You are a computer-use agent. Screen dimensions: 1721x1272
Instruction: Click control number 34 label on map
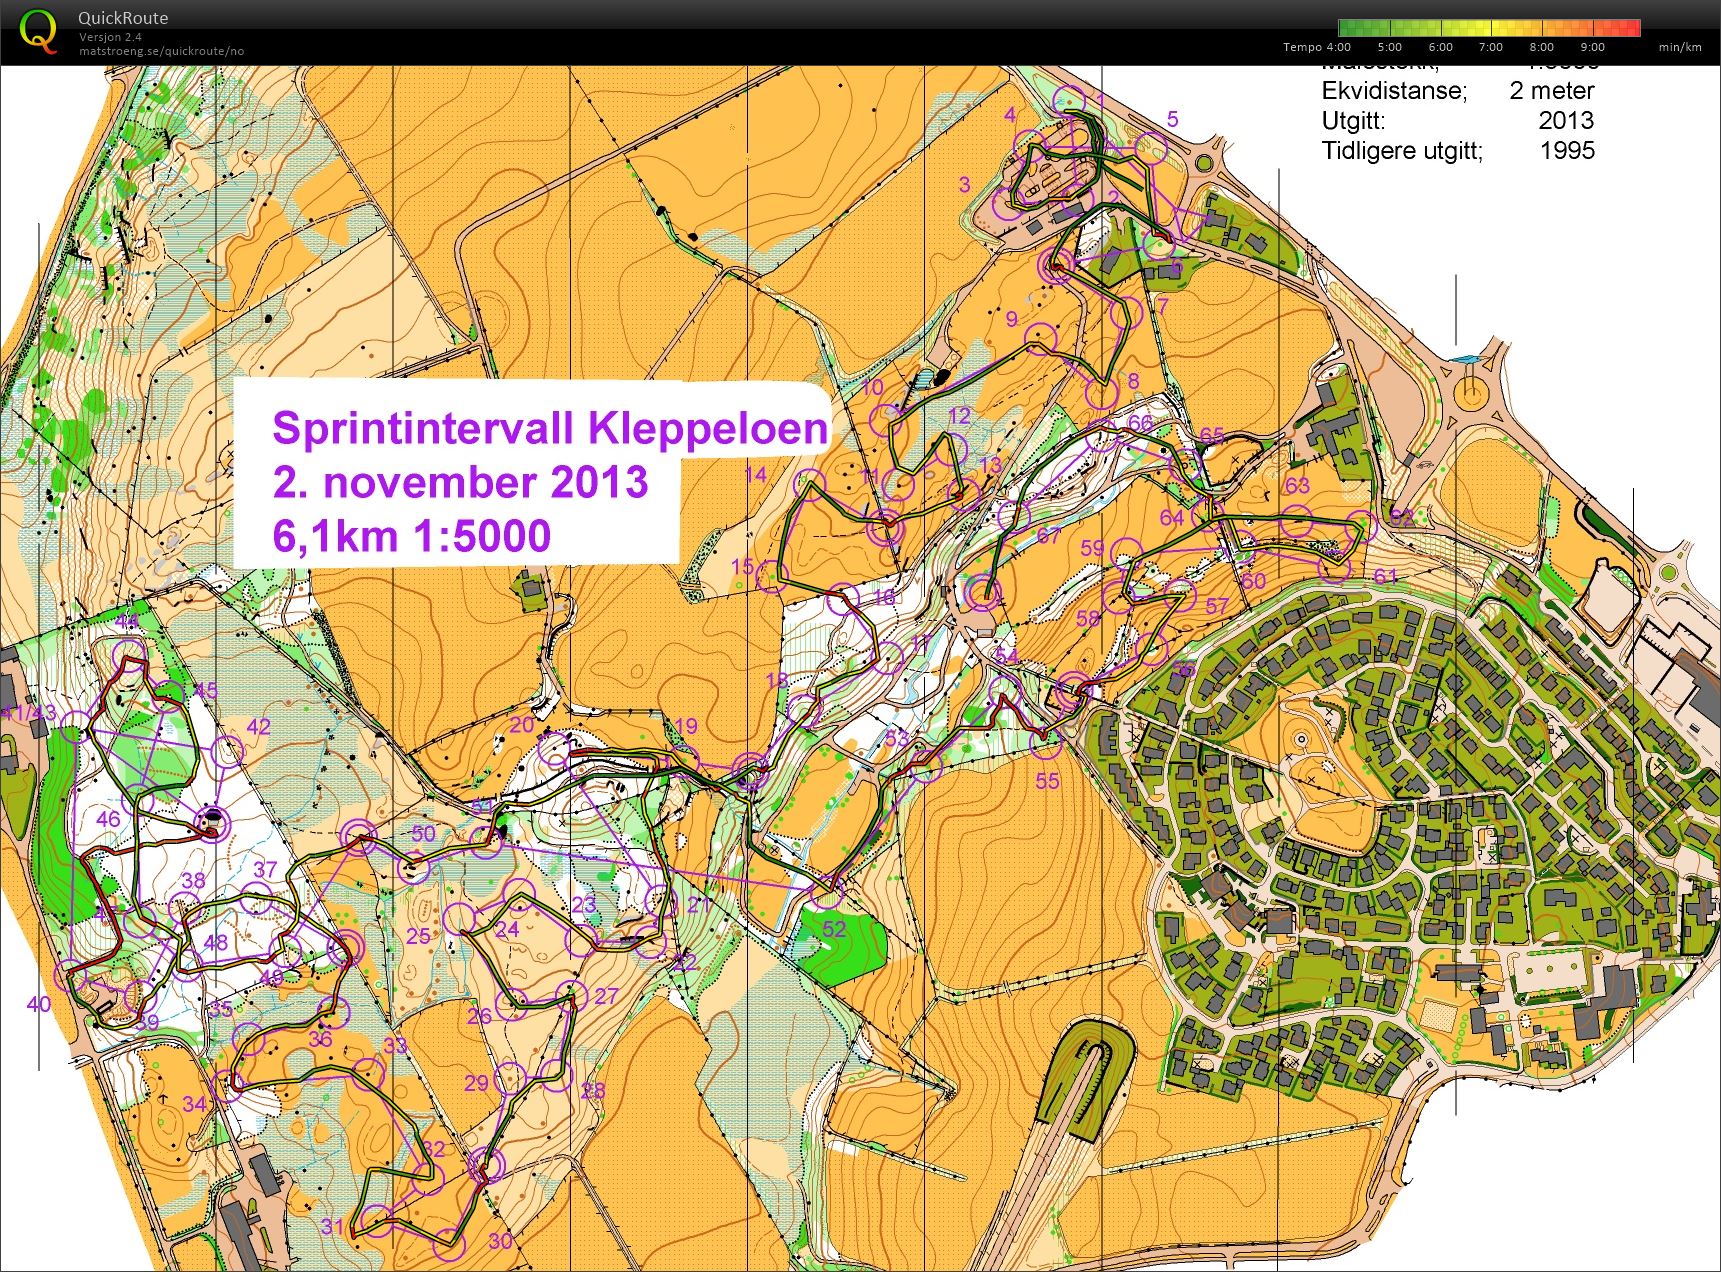pos(194,1103)
